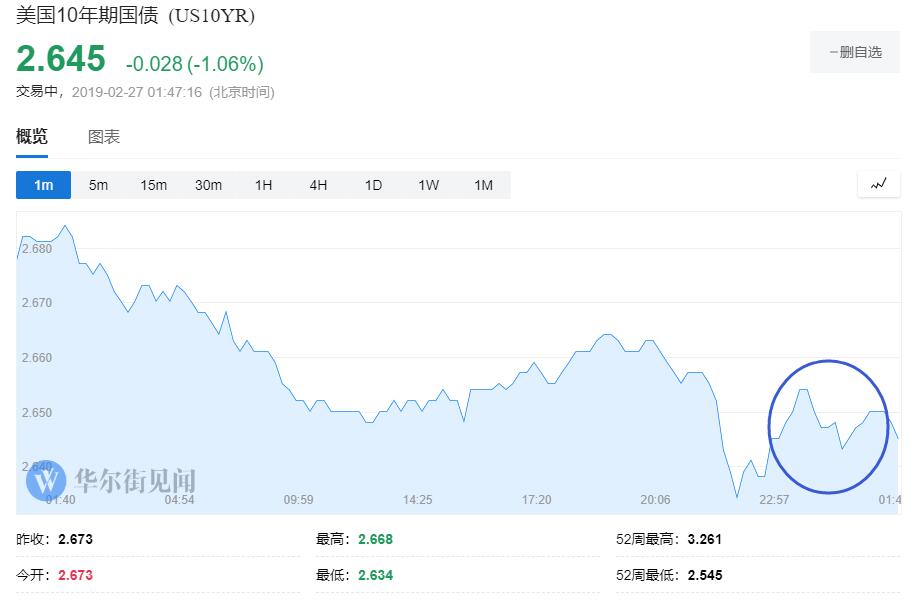Switch chart to 1D interval

pyautogui.click(x=373, y=185)
